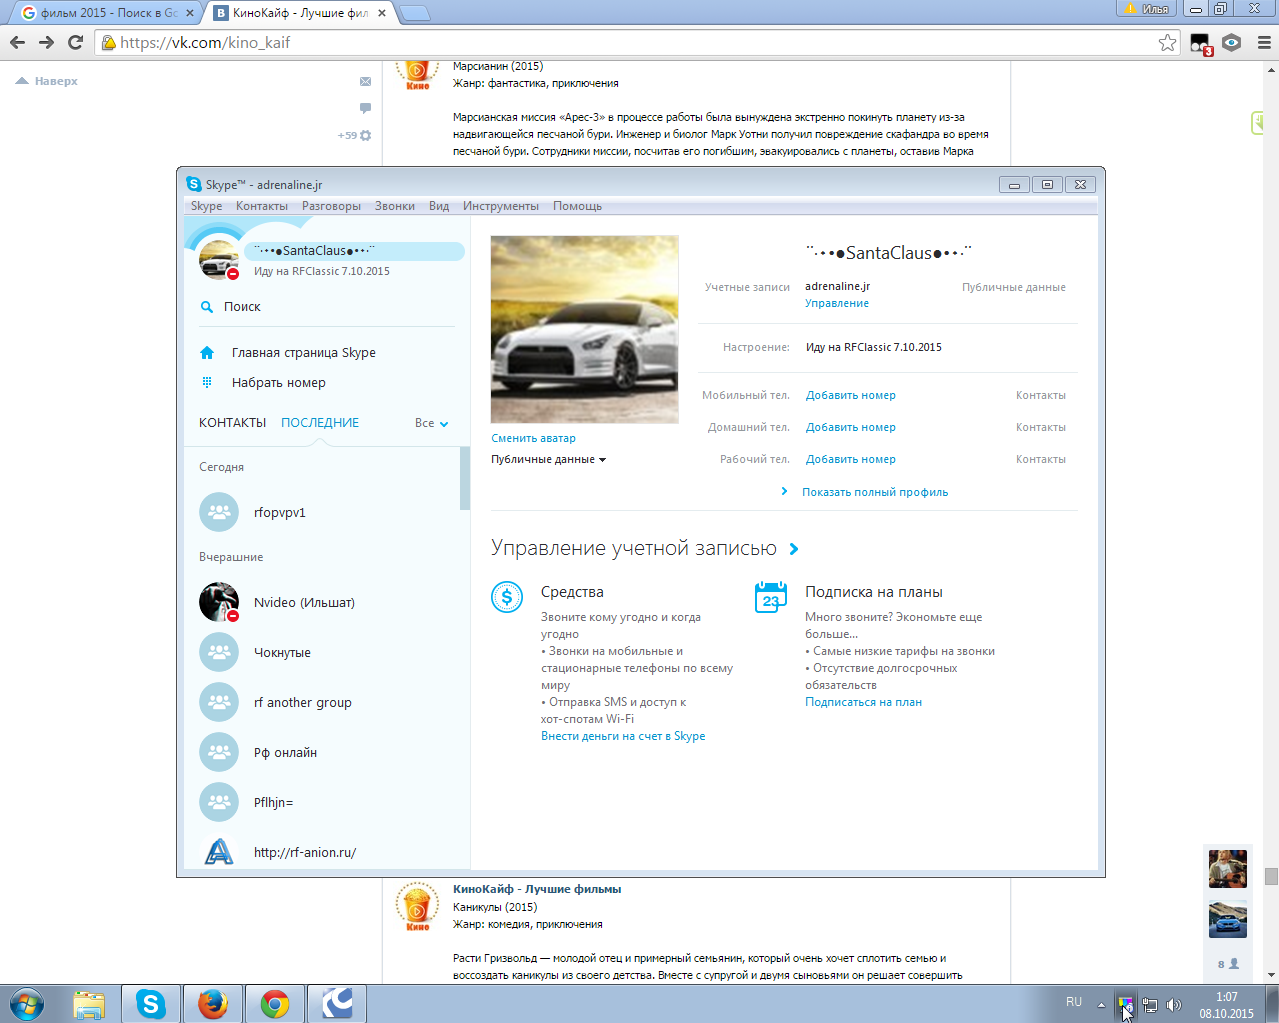Open File Explorer from the taskbar

tap(89, 1004)
